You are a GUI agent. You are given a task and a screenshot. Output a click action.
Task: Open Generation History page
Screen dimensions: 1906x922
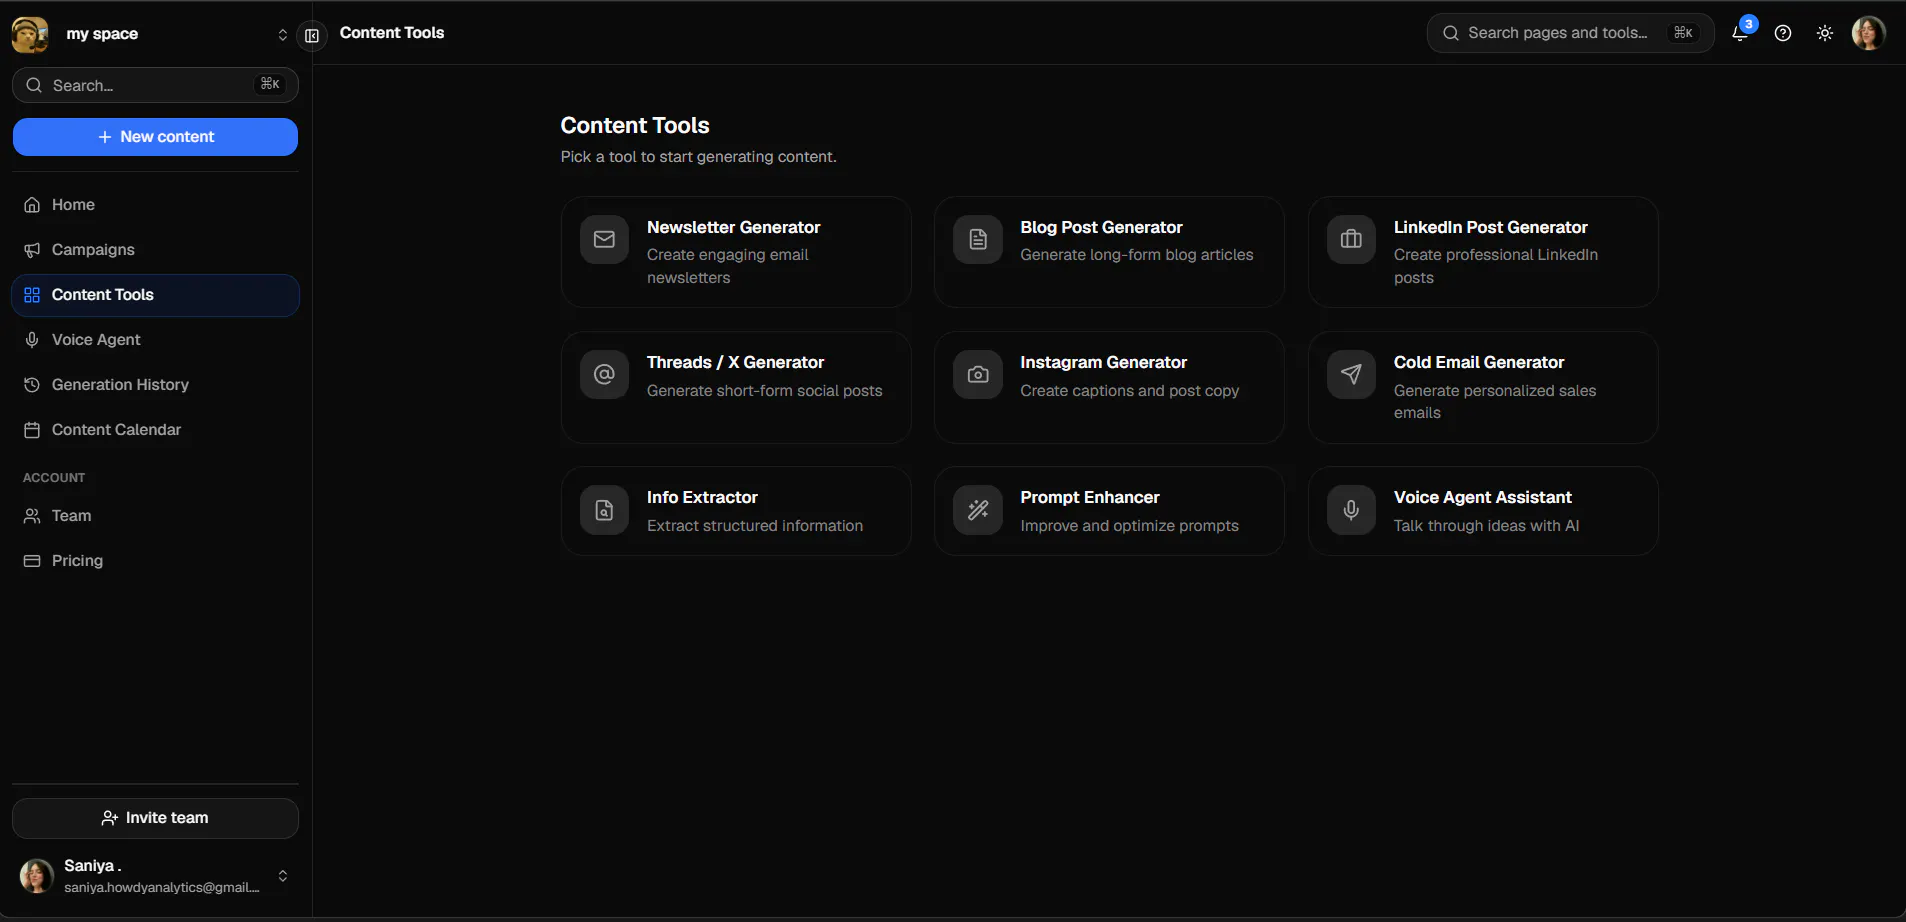point(155,385)
